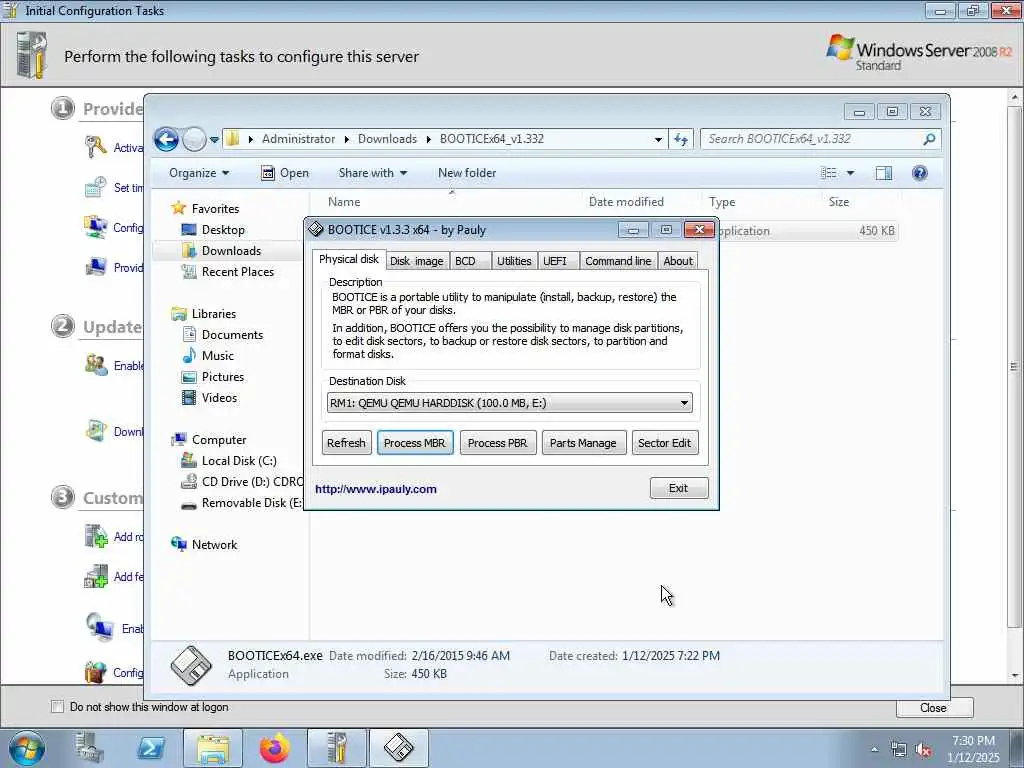Open the ipauly.com link
The width and height of the screenshot is (1024, 768).
pos(376,489)
